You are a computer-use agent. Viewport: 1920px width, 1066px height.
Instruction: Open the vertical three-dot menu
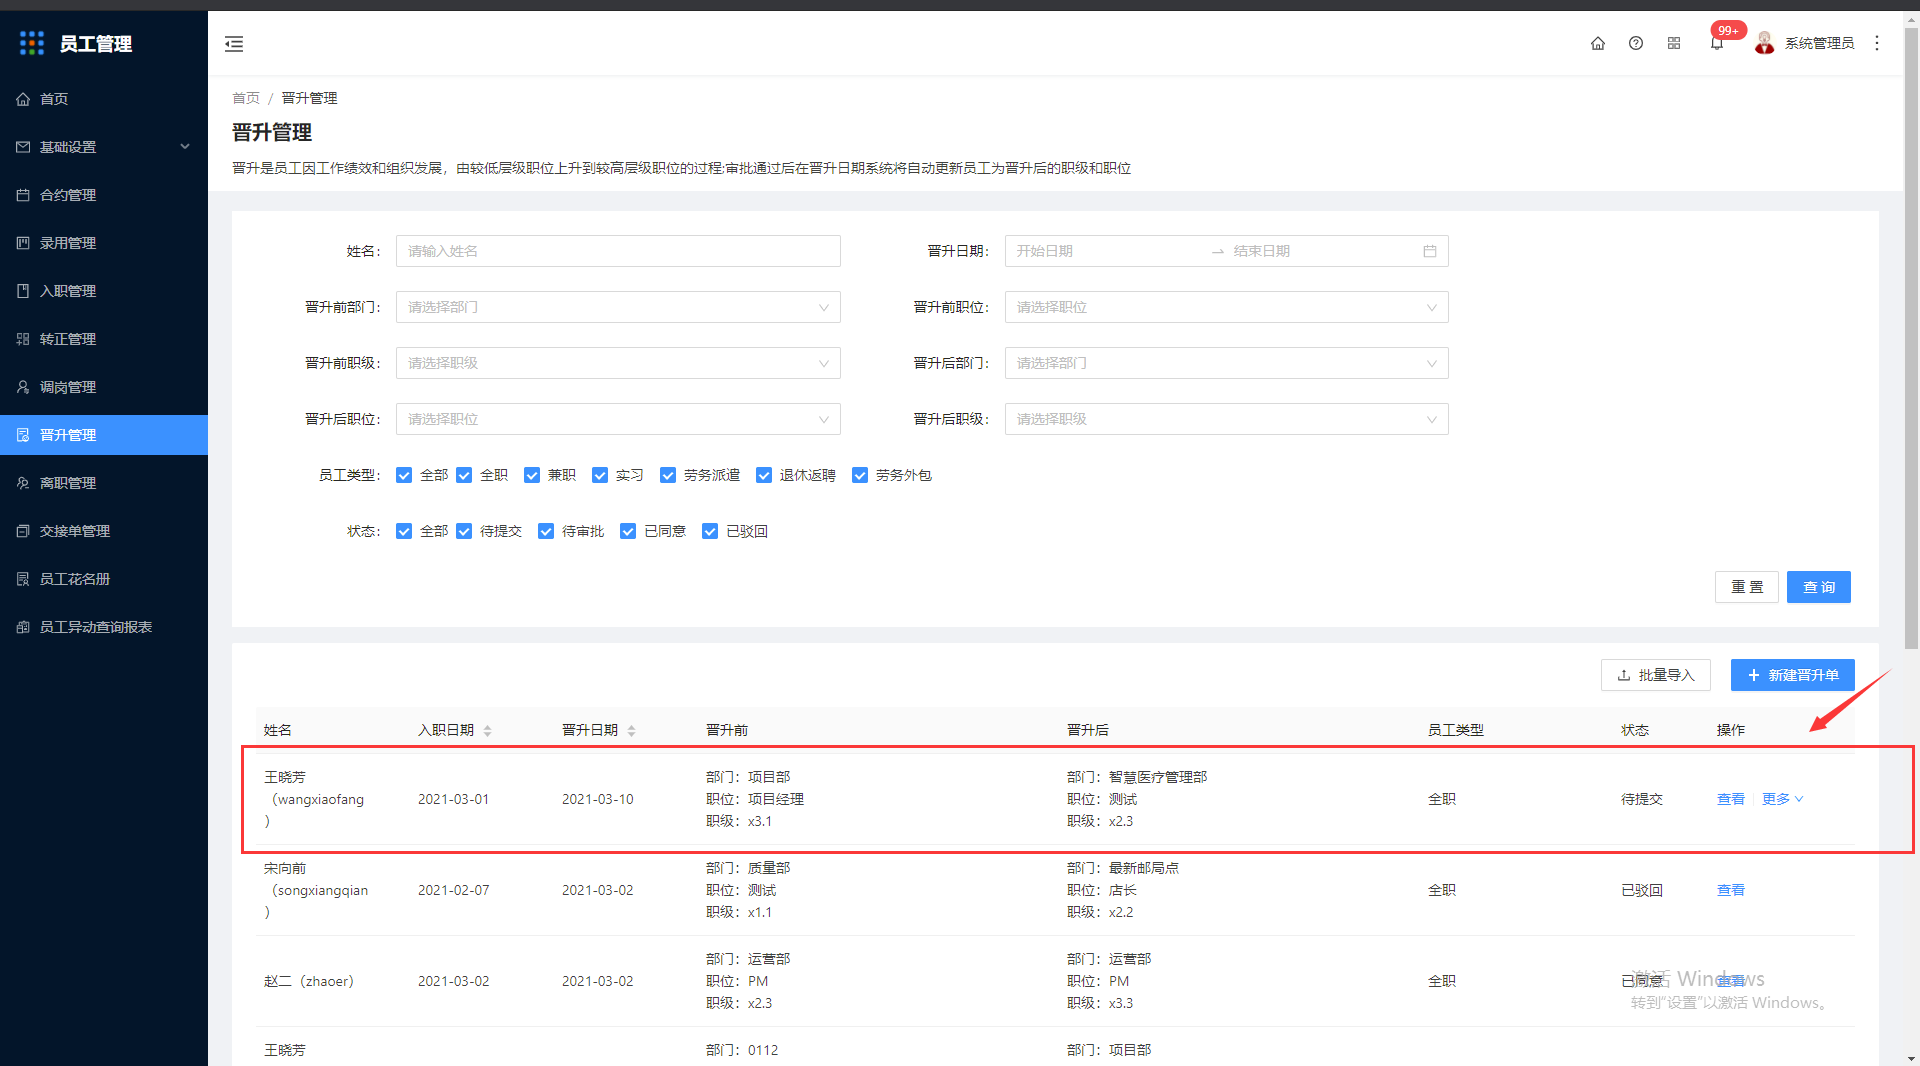tap(1877, 43)
